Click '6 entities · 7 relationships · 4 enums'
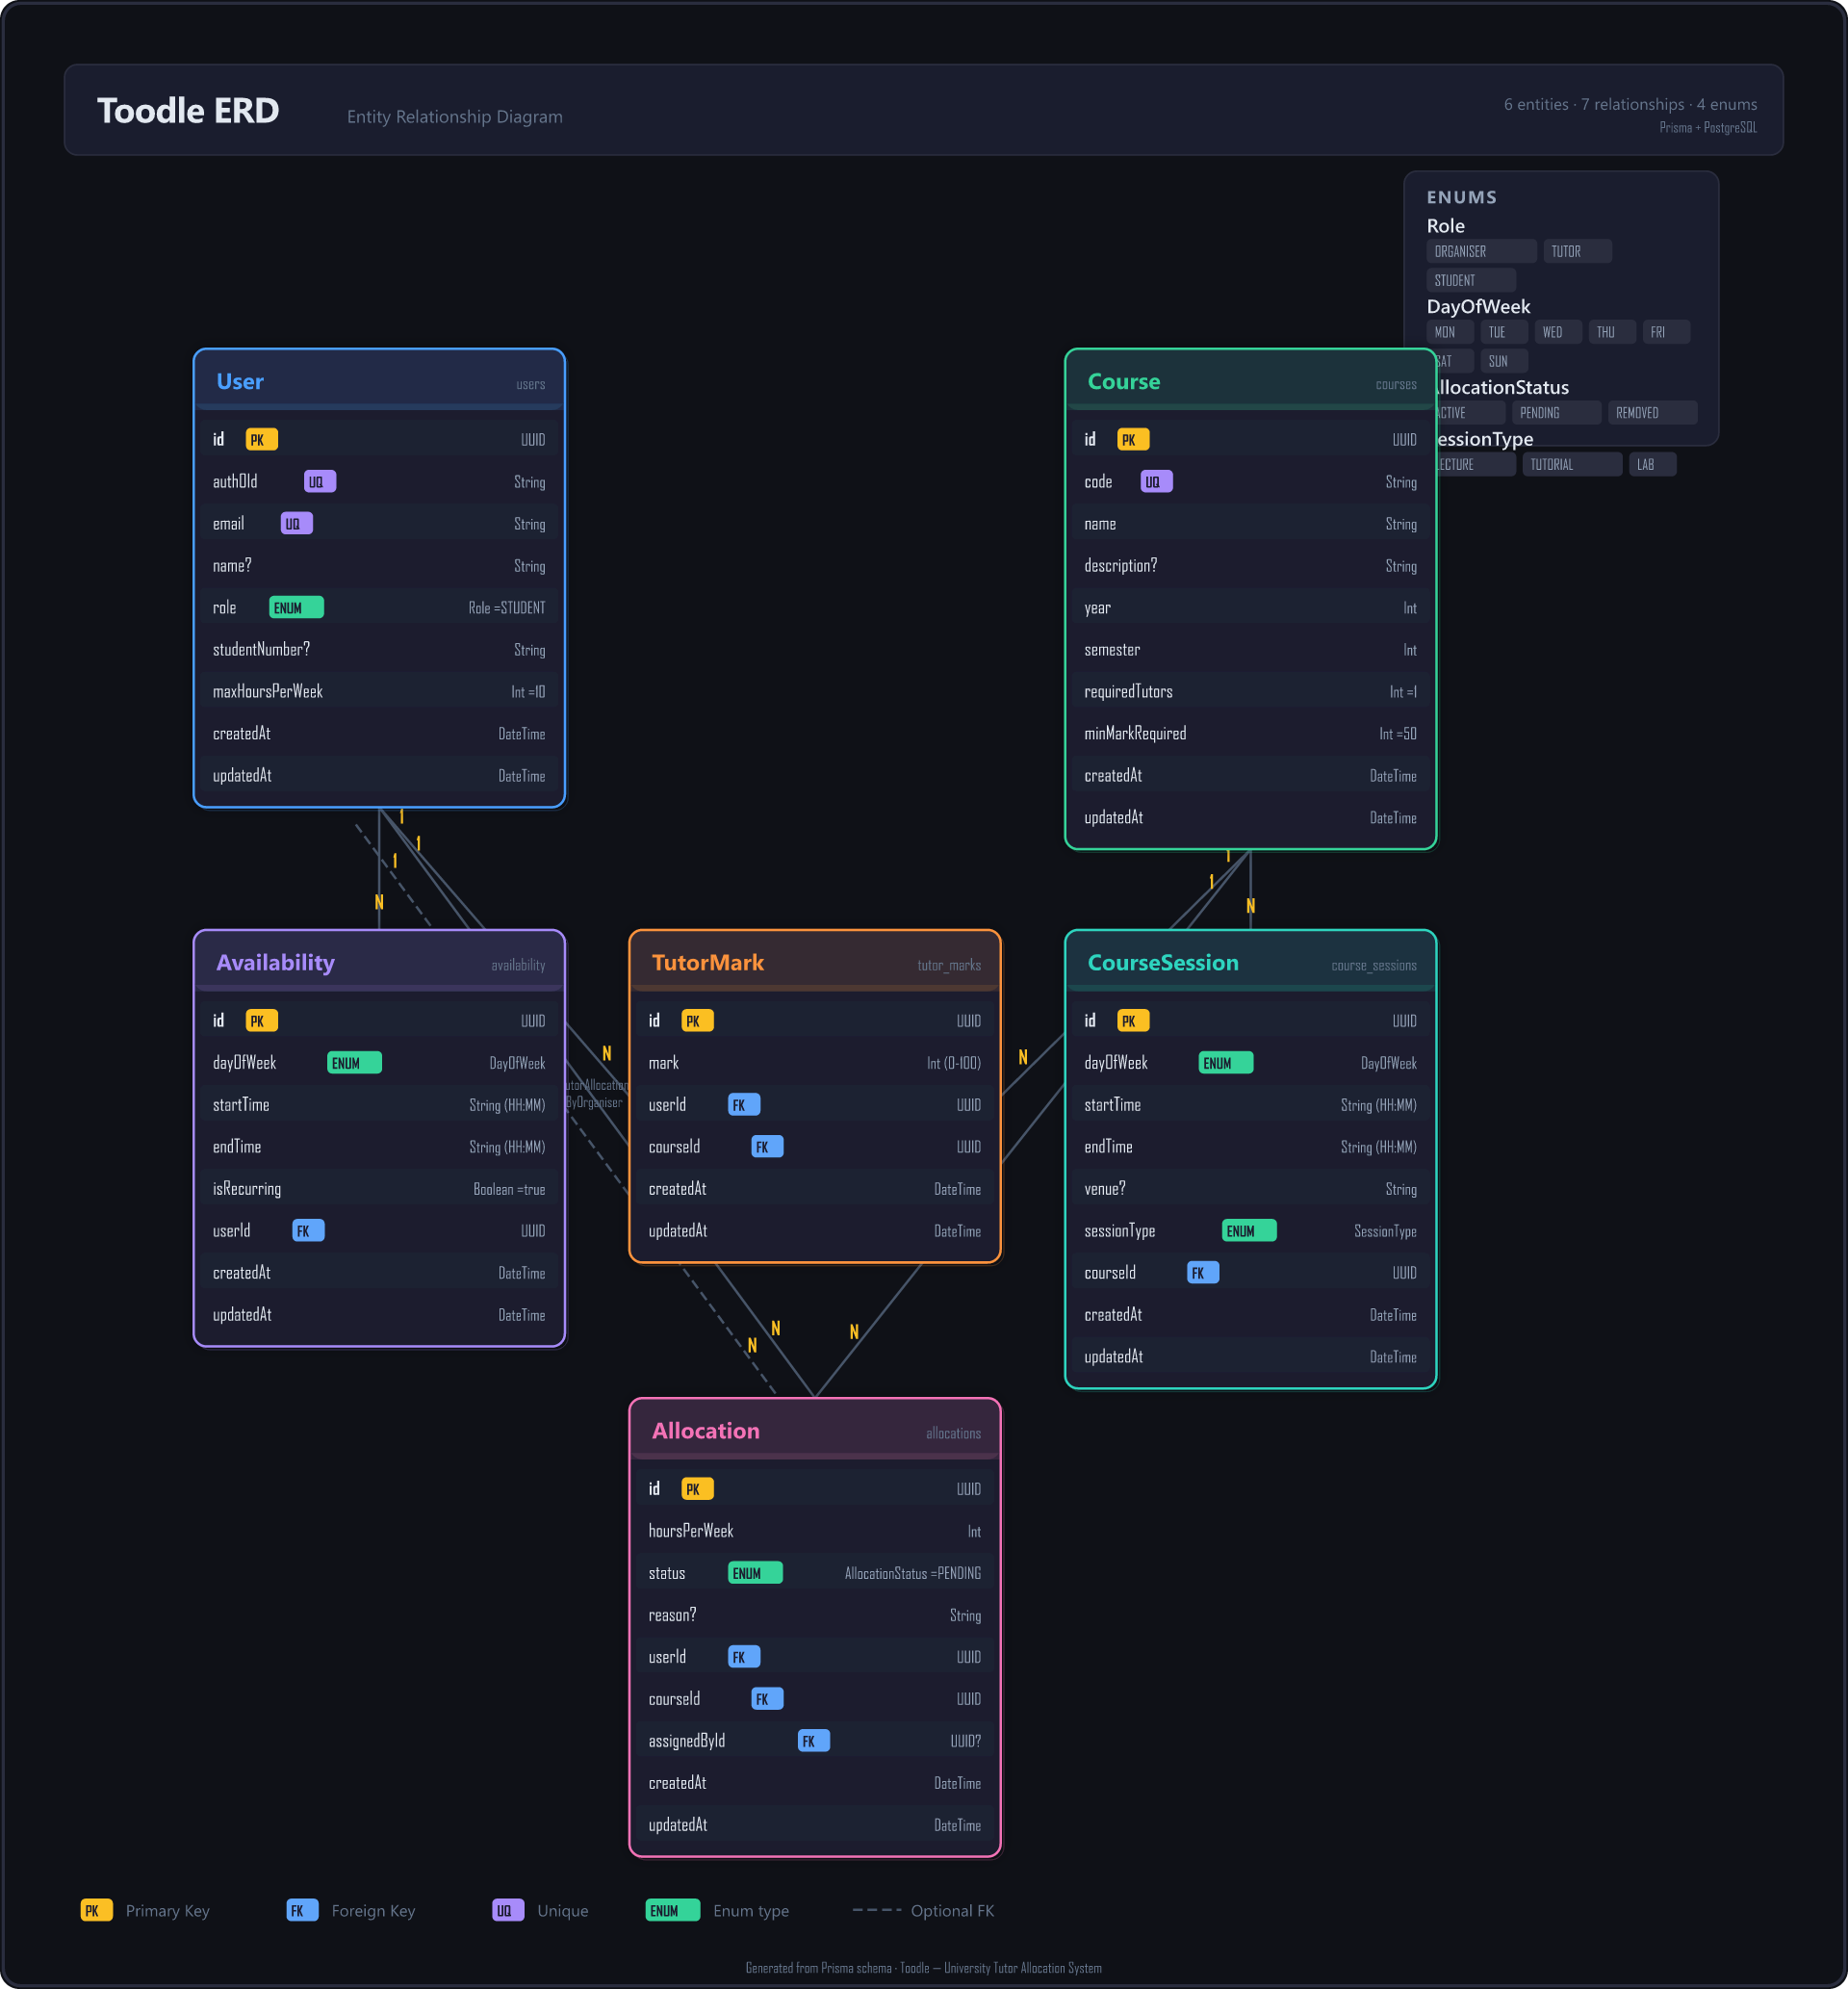 coord(1630,104)
